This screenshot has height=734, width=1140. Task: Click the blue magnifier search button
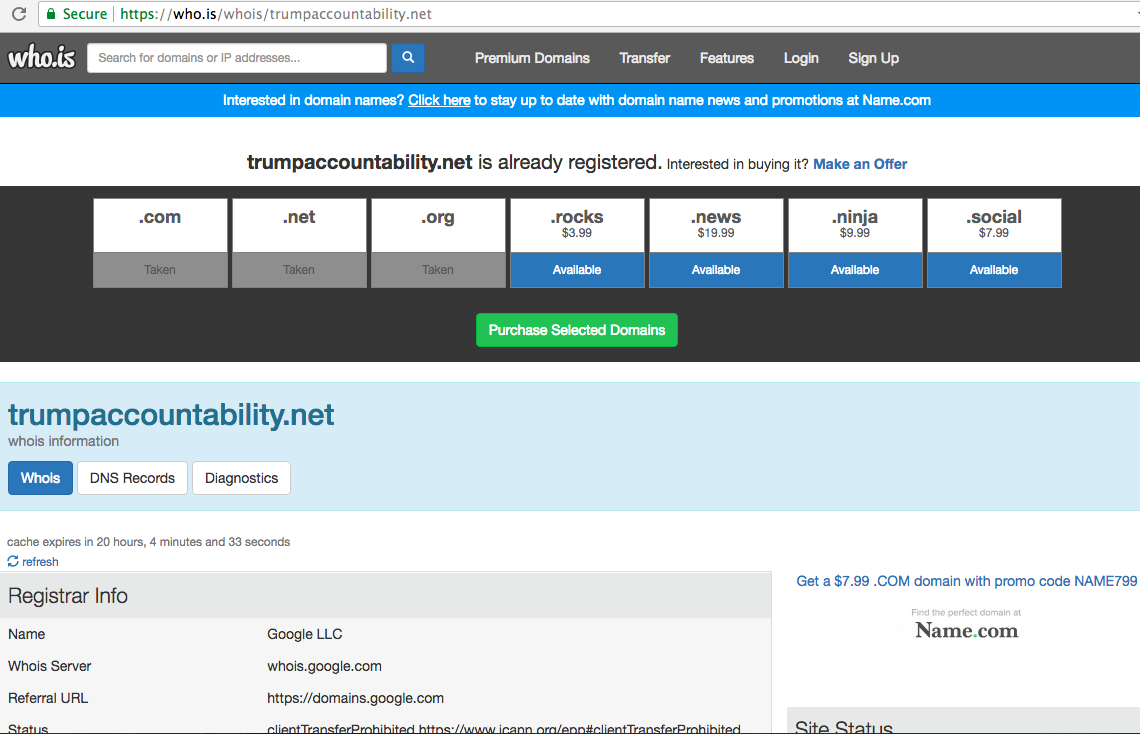[408, 57]
